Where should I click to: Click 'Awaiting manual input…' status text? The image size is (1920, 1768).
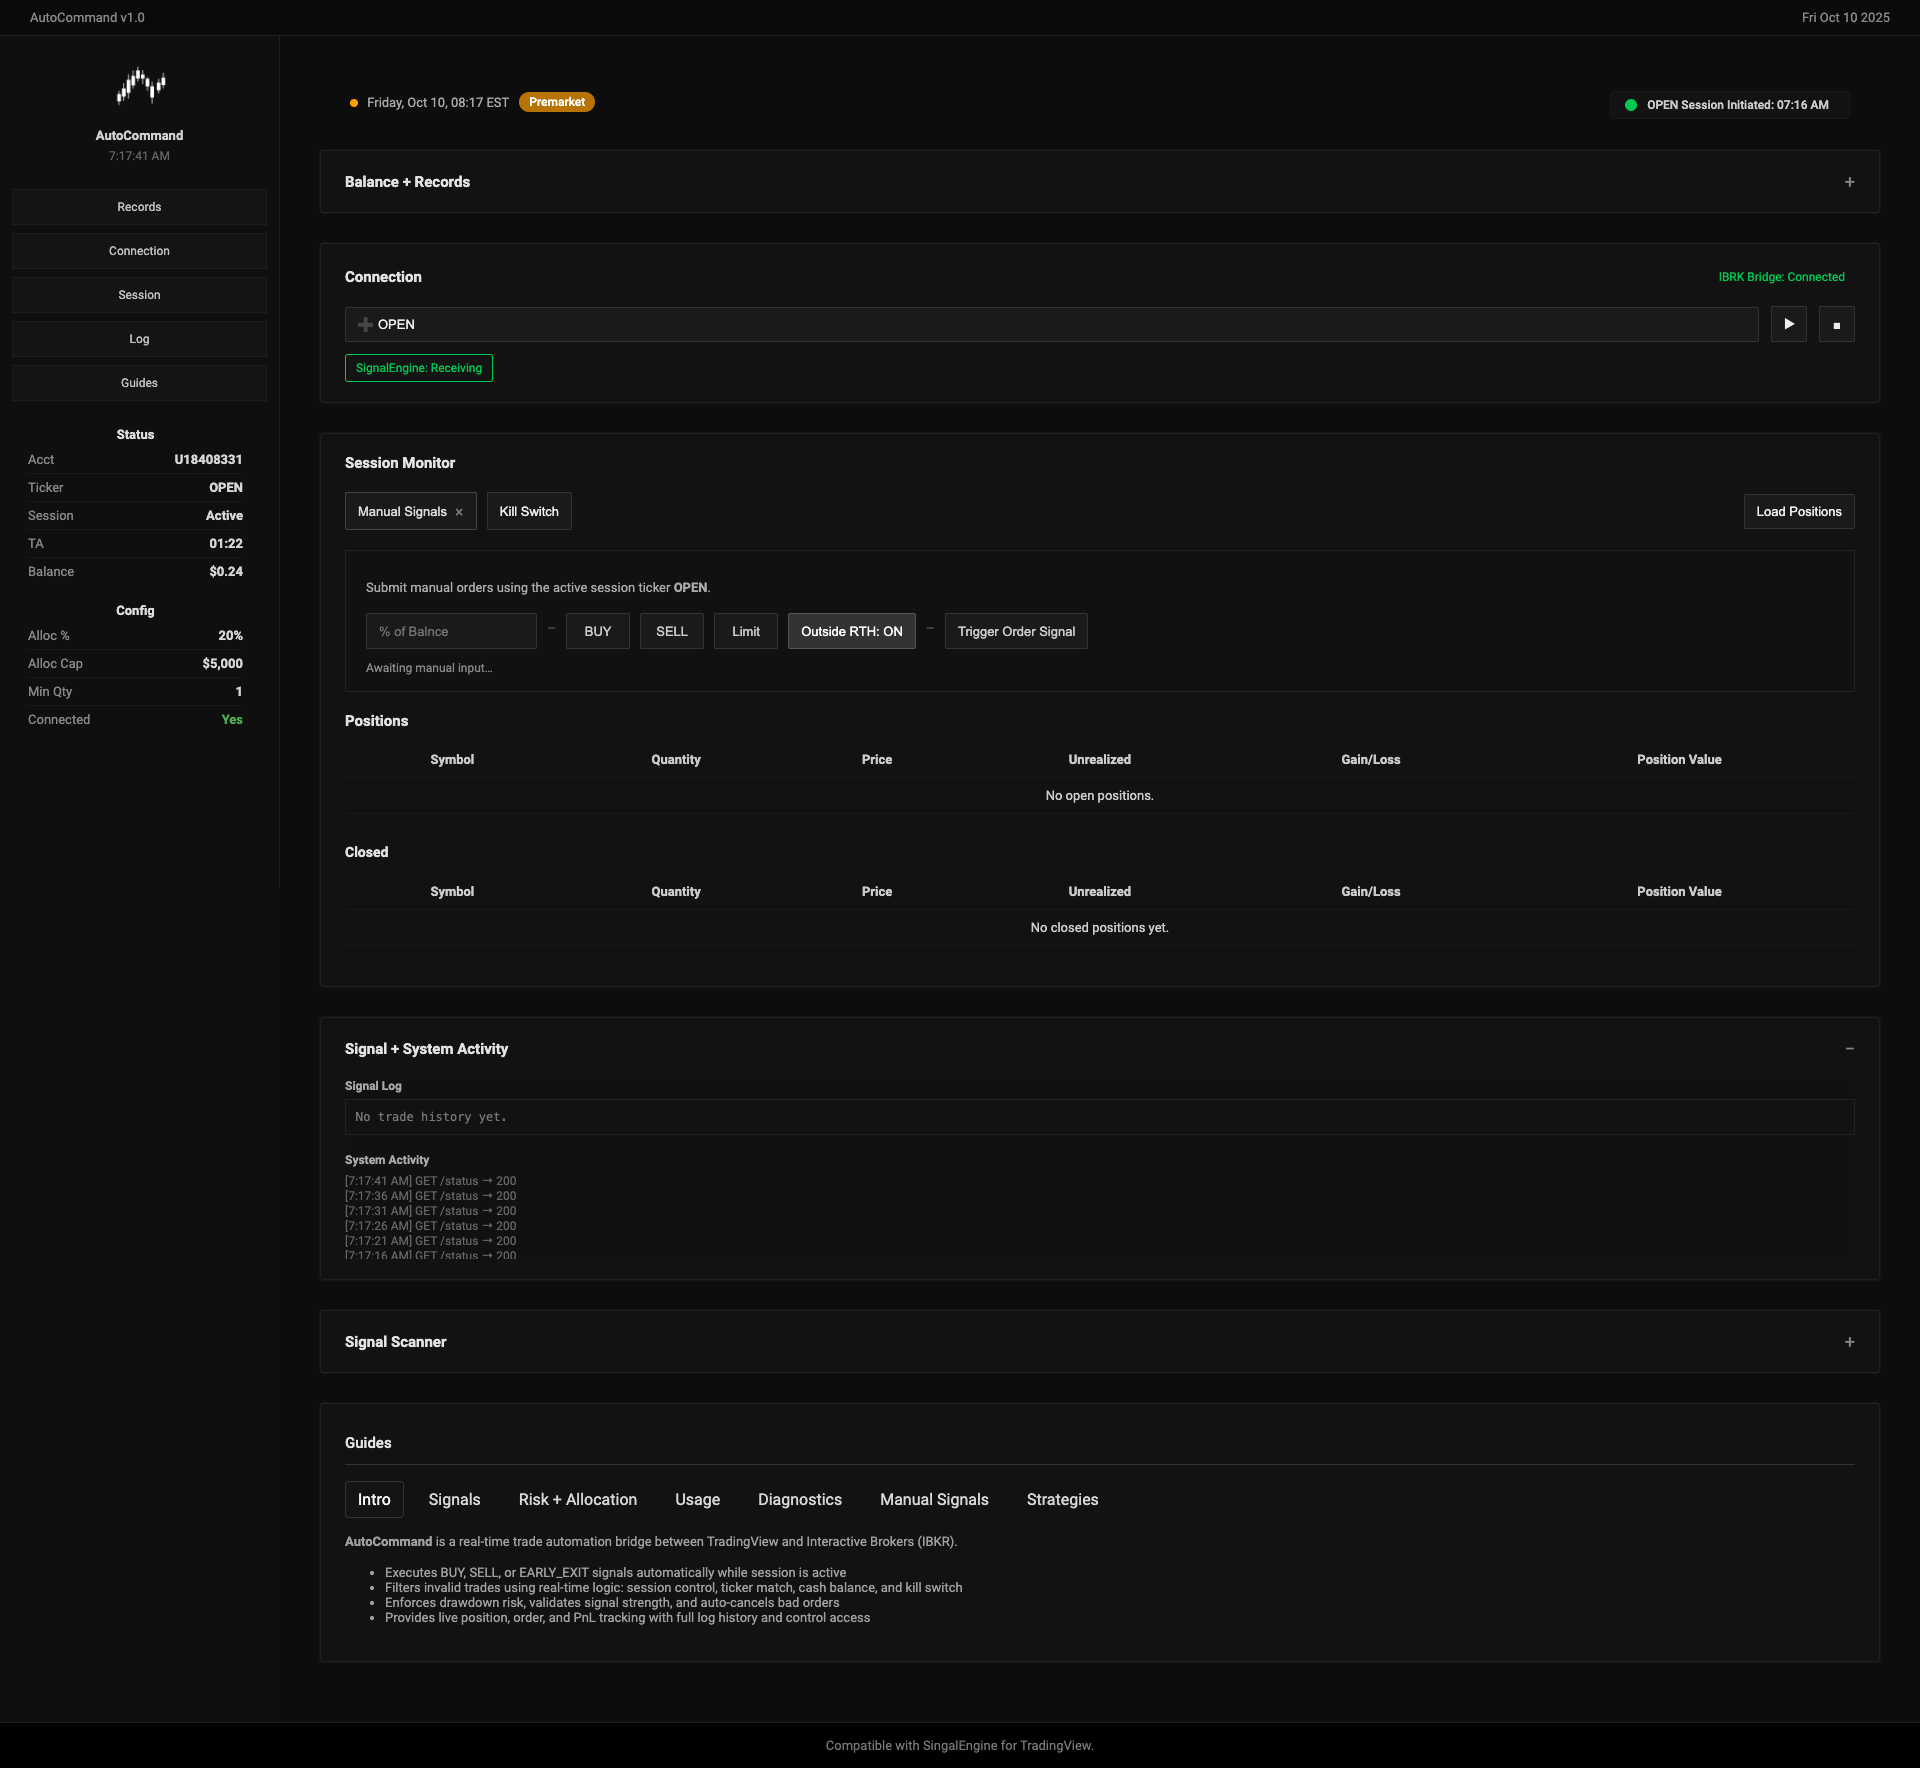429,668
